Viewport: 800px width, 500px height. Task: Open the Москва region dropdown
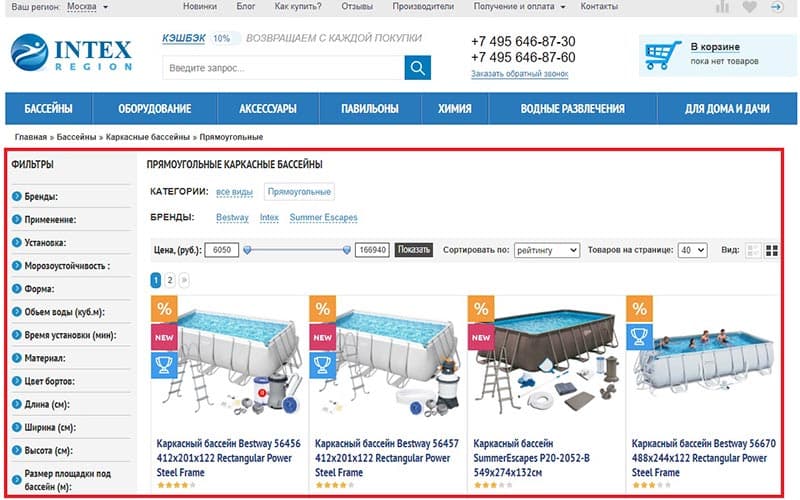88,7
